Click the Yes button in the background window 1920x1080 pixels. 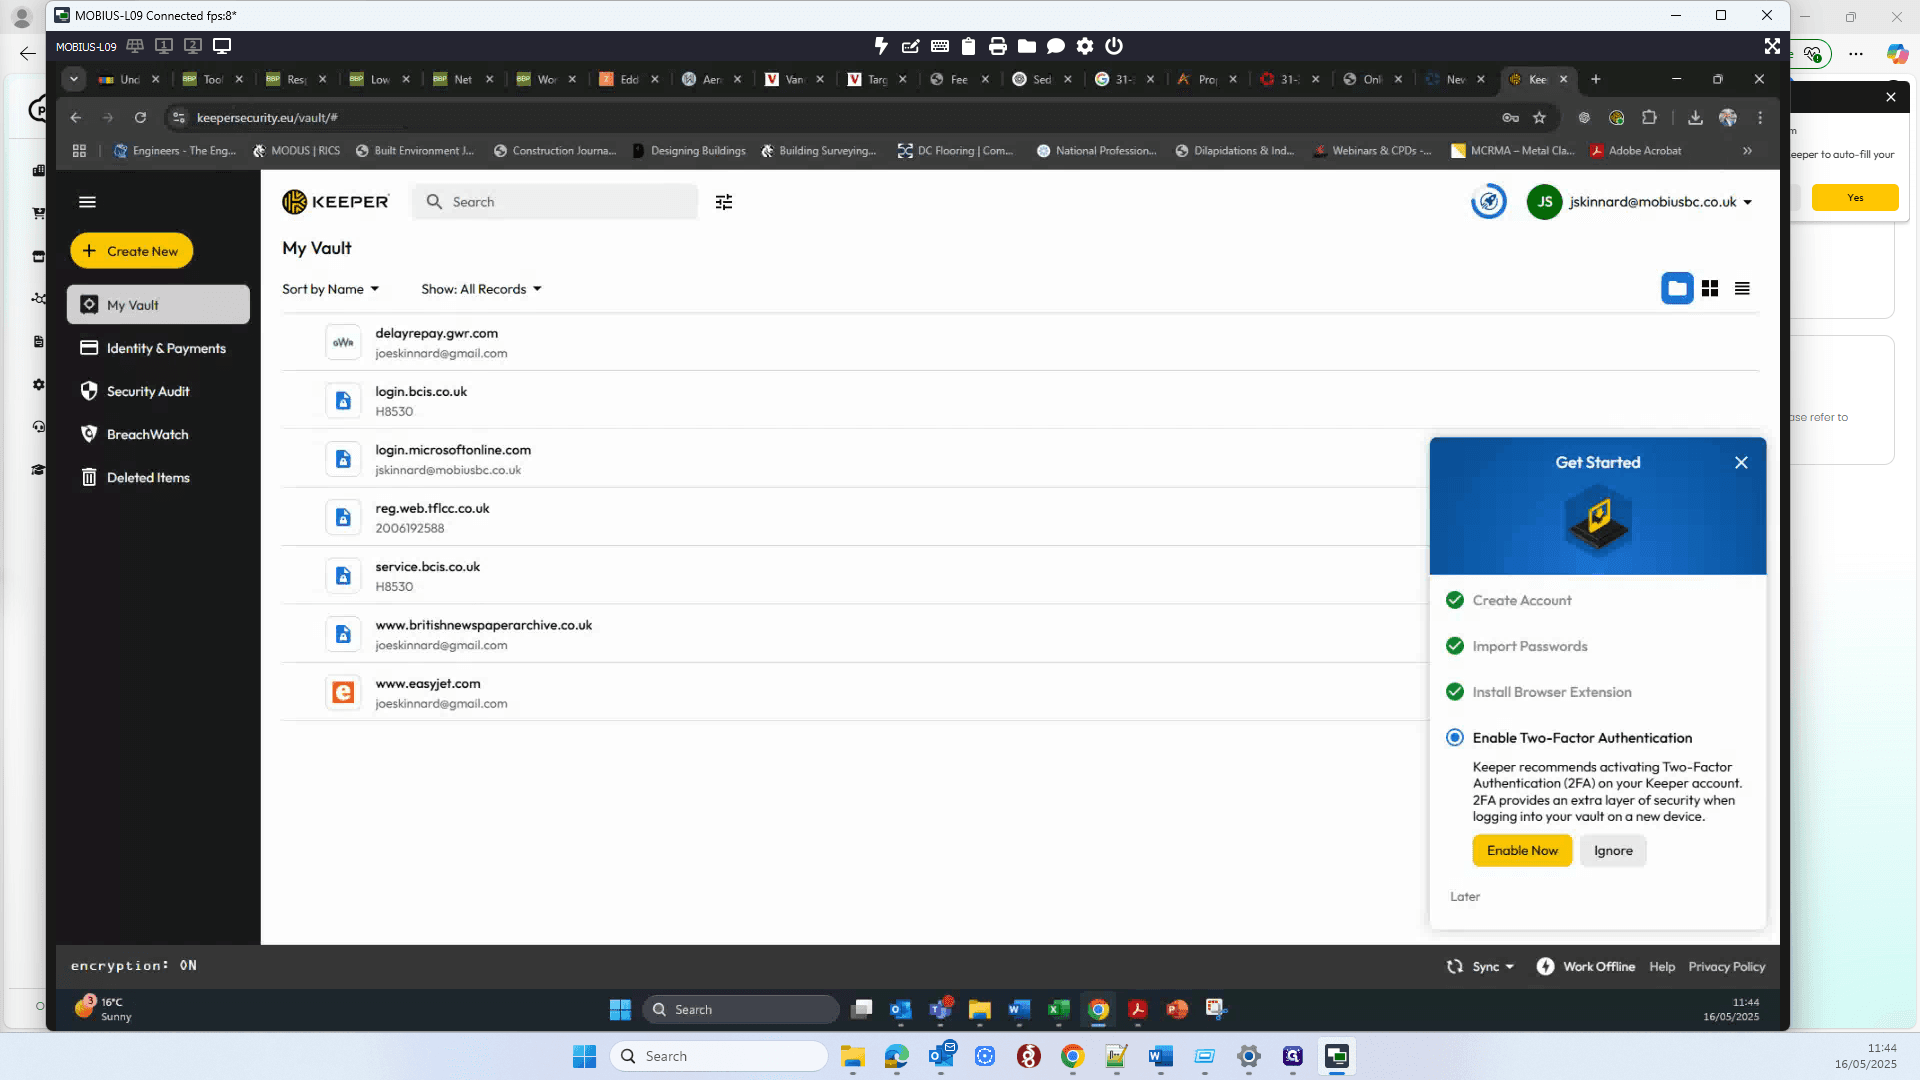1855,198
